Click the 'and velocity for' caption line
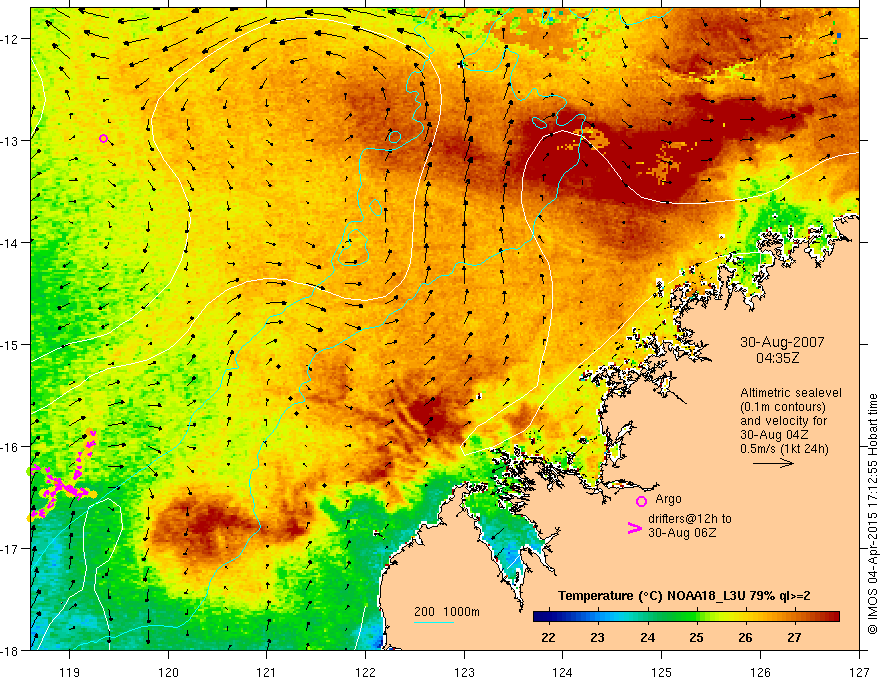The width and height of the screenshot is (880, 680). point(783,421)
